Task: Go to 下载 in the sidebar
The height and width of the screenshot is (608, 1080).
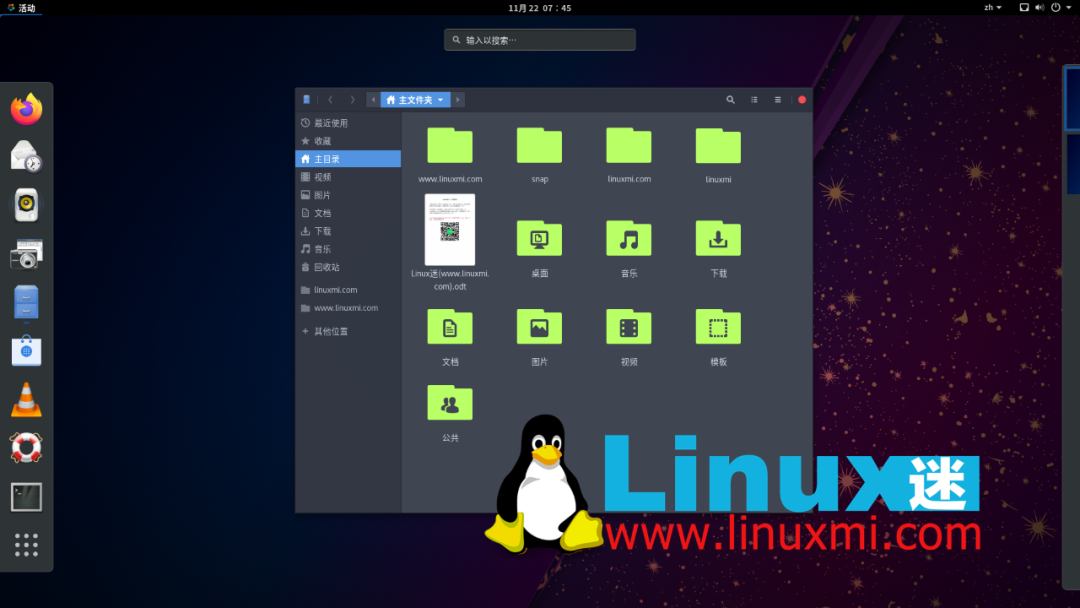Action: [348, 231]
